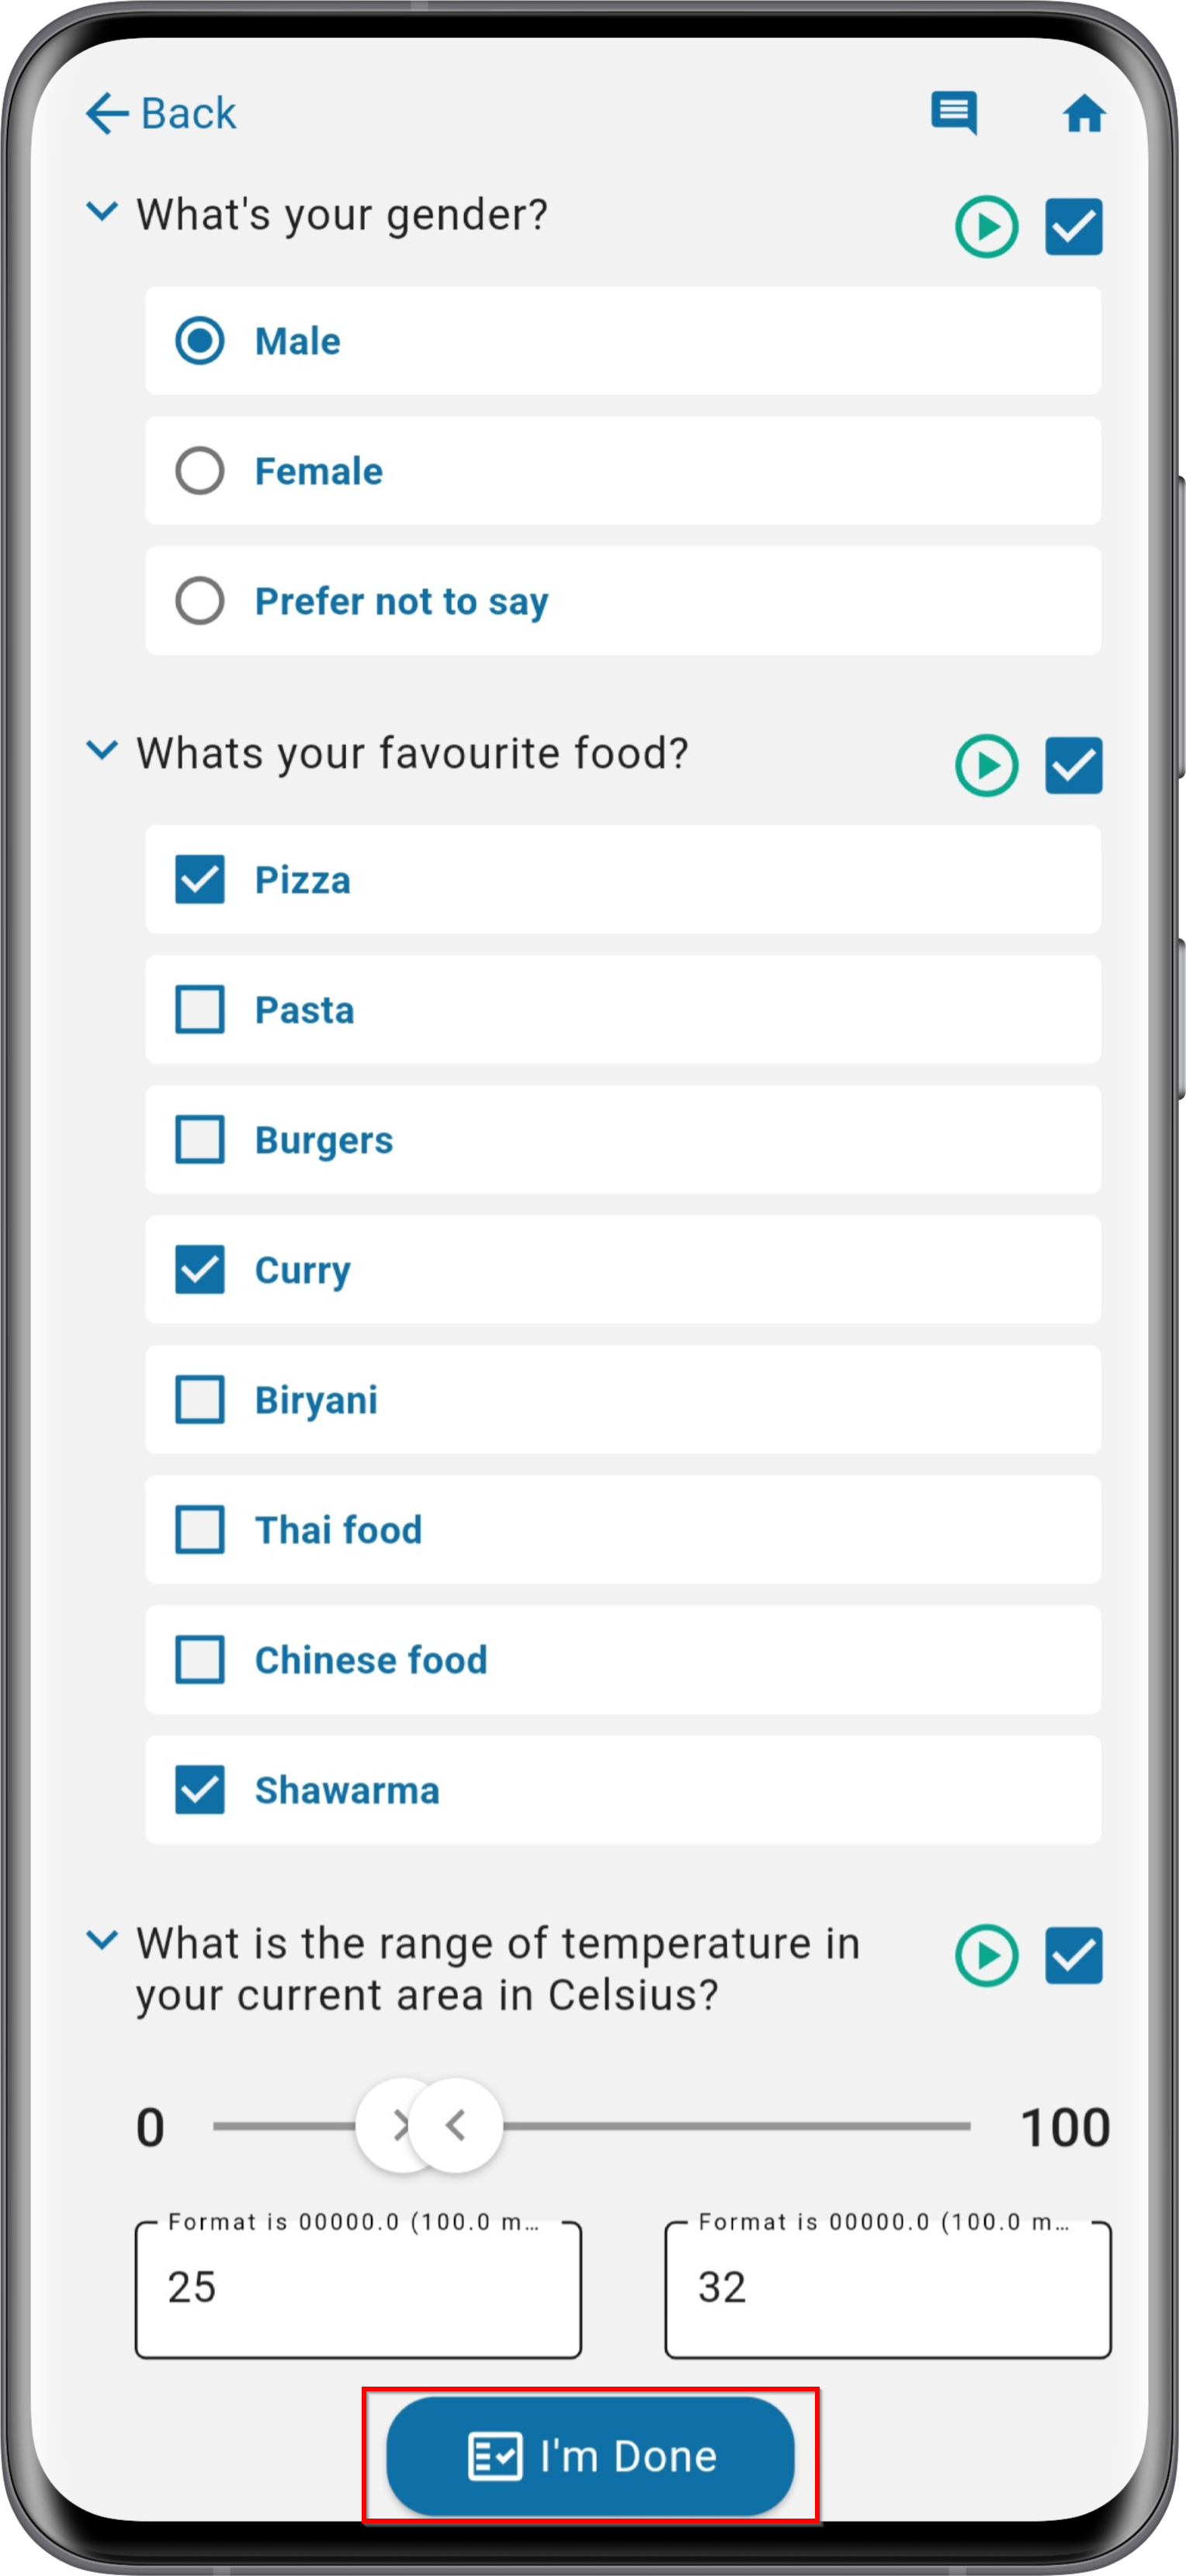Tap the back arrow icon
This screenshot has width=1186, height=2576.
click(107, 113)
